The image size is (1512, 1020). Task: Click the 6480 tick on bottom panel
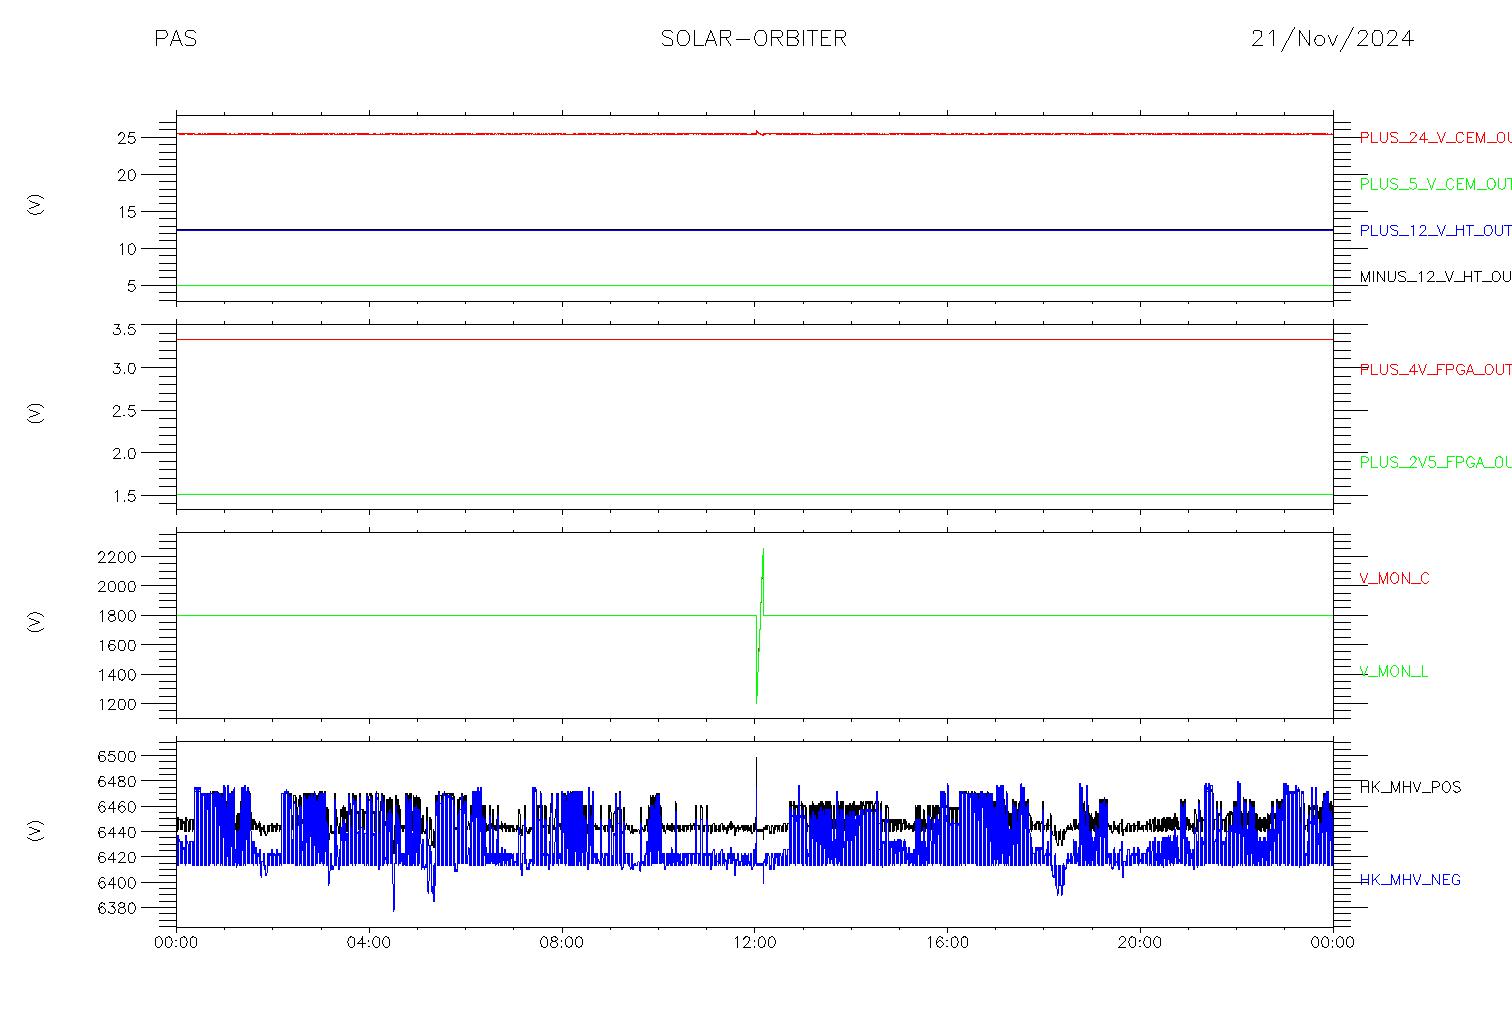pyautogui.click(x=117, y=782)
